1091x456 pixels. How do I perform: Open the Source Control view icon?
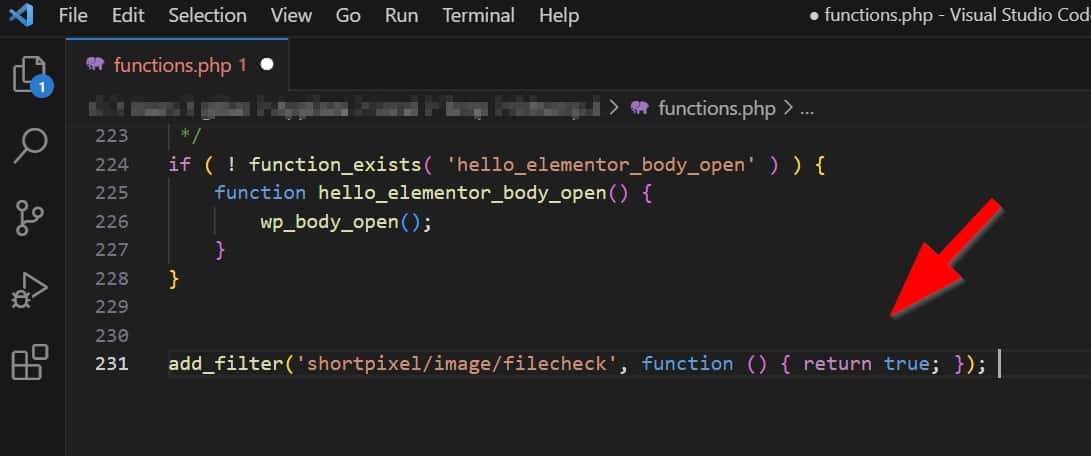point(30,217)
